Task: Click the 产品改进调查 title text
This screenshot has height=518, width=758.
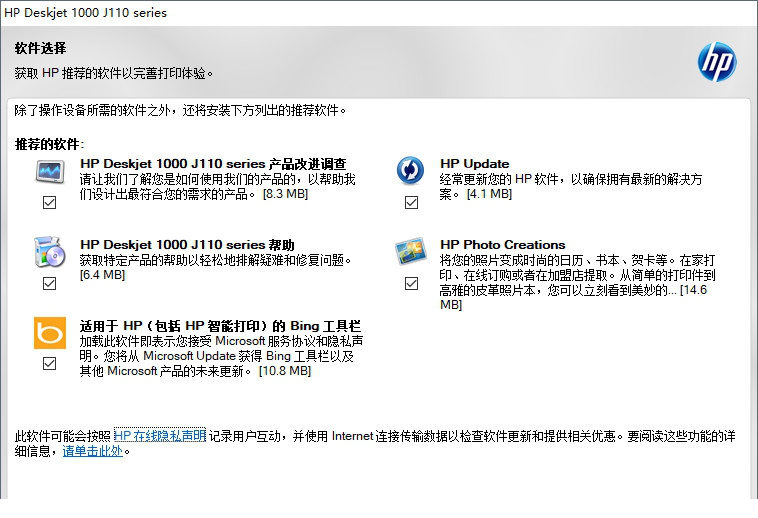Action: 213,164
